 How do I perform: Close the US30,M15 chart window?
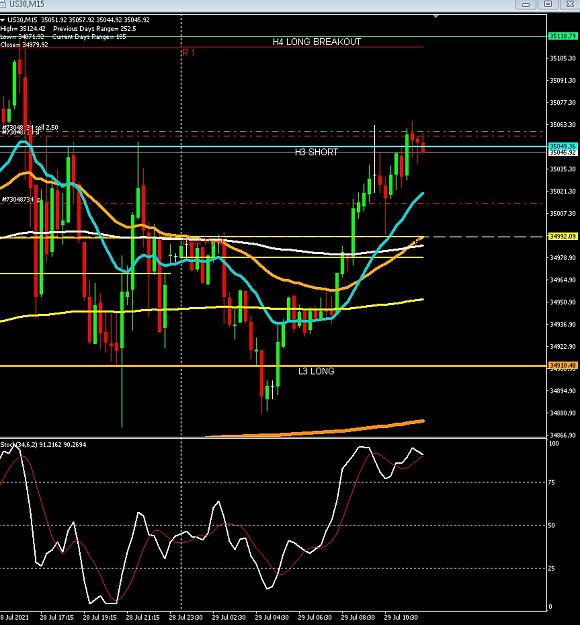[x=570, y=4]
